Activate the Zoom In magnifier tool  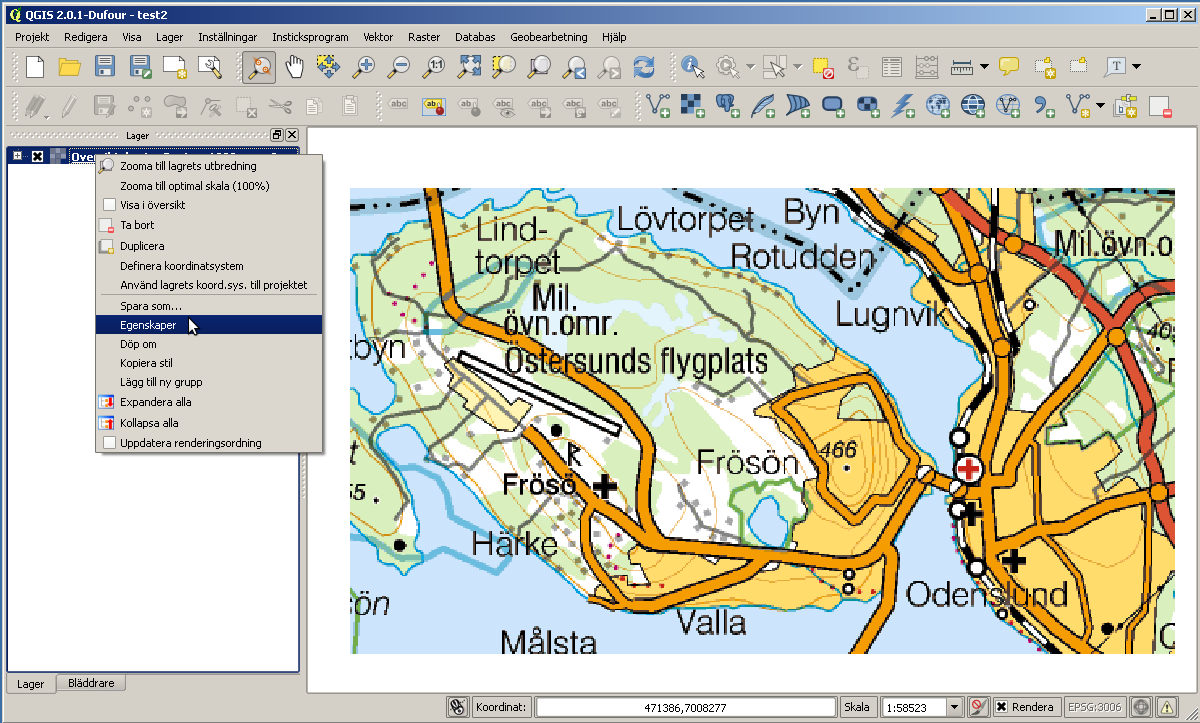(363, 67)
